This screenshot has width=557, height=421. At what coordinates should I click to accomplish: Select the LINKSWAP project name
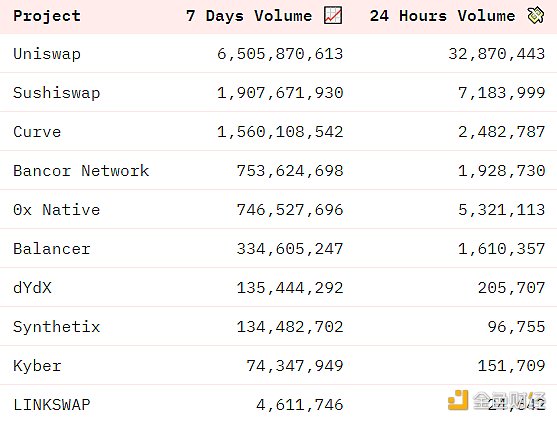point(52,405)
